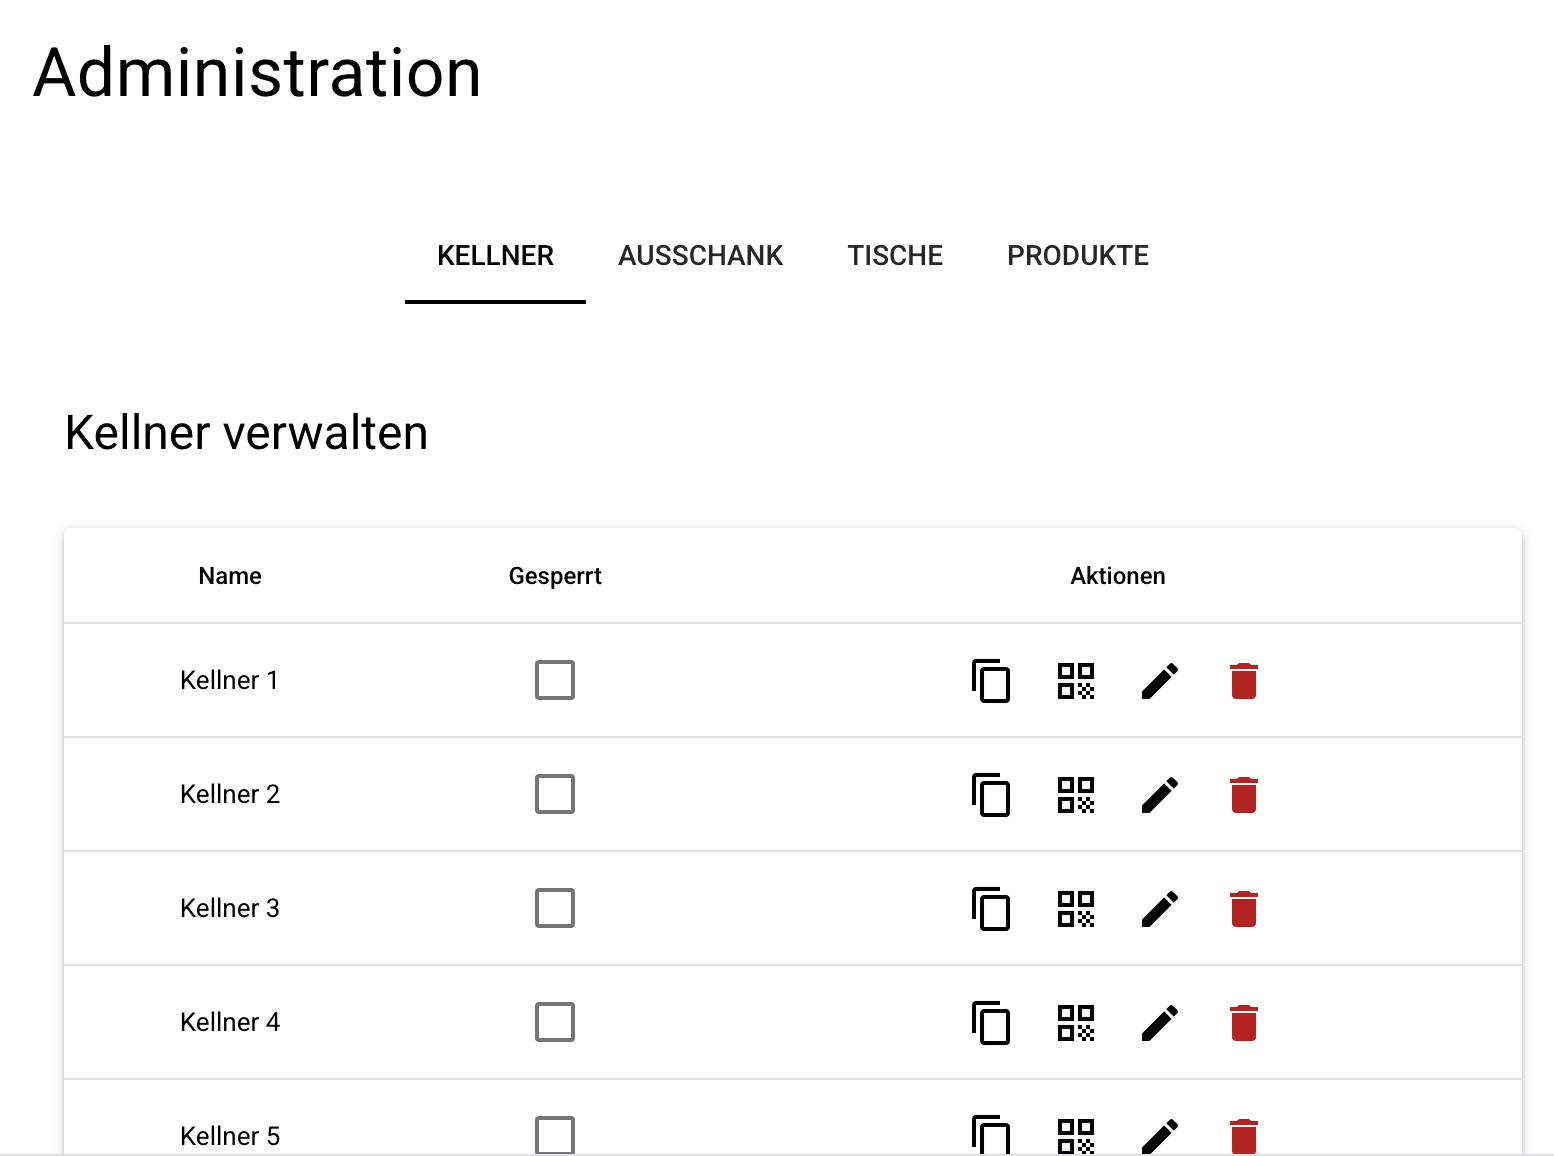The height and width of the screenshot is (1156, 1554).
Task: Show QR code for Kellner 4
Action: [1076, 1023]
